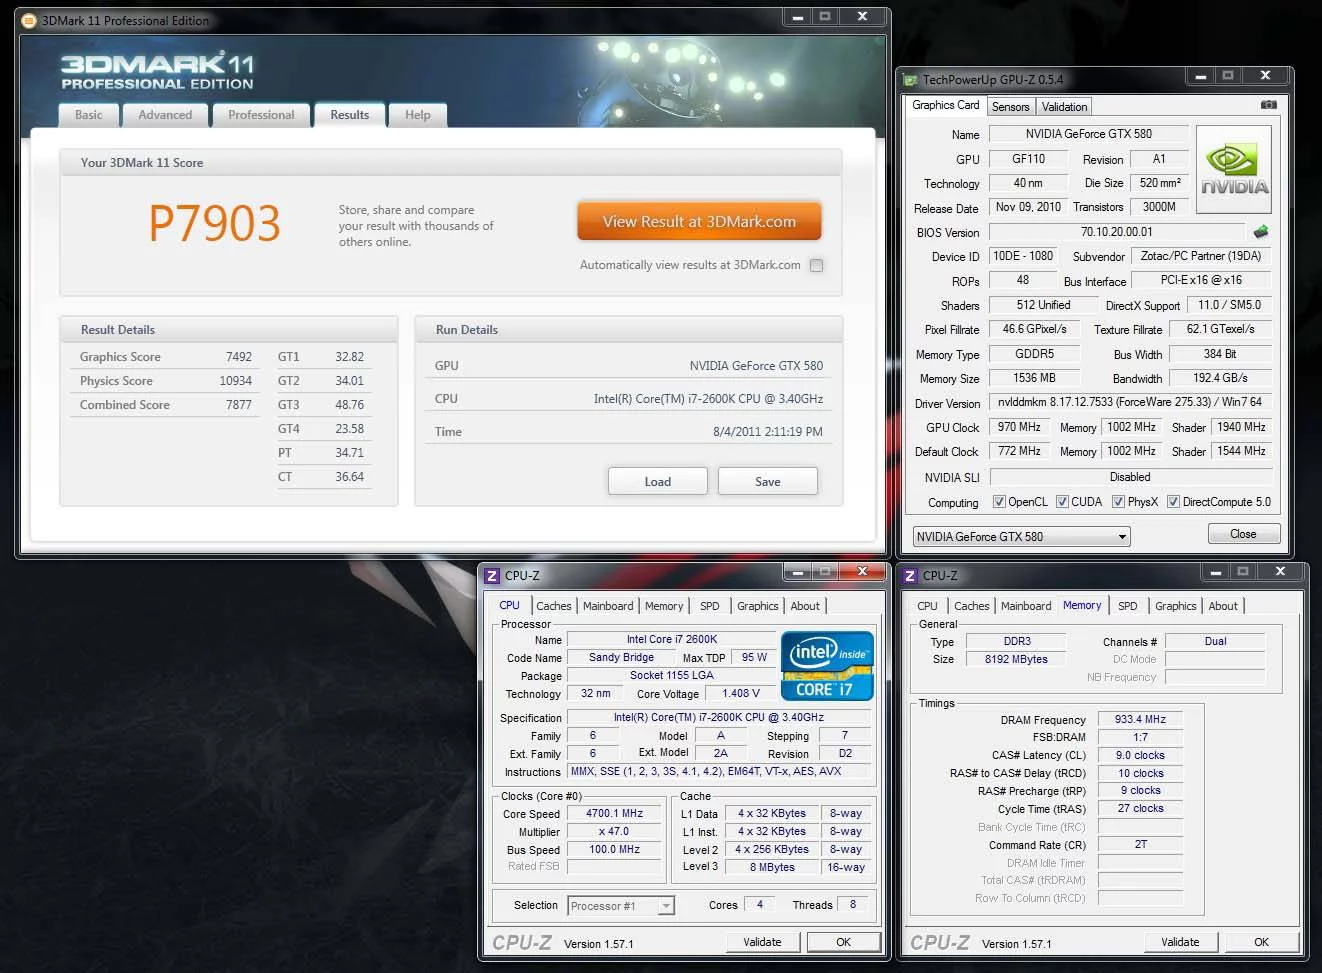This screenshot has height=973, width=1322.
Task: Click Validate in the CPU-Z processor window
Action: coord(762,942)
